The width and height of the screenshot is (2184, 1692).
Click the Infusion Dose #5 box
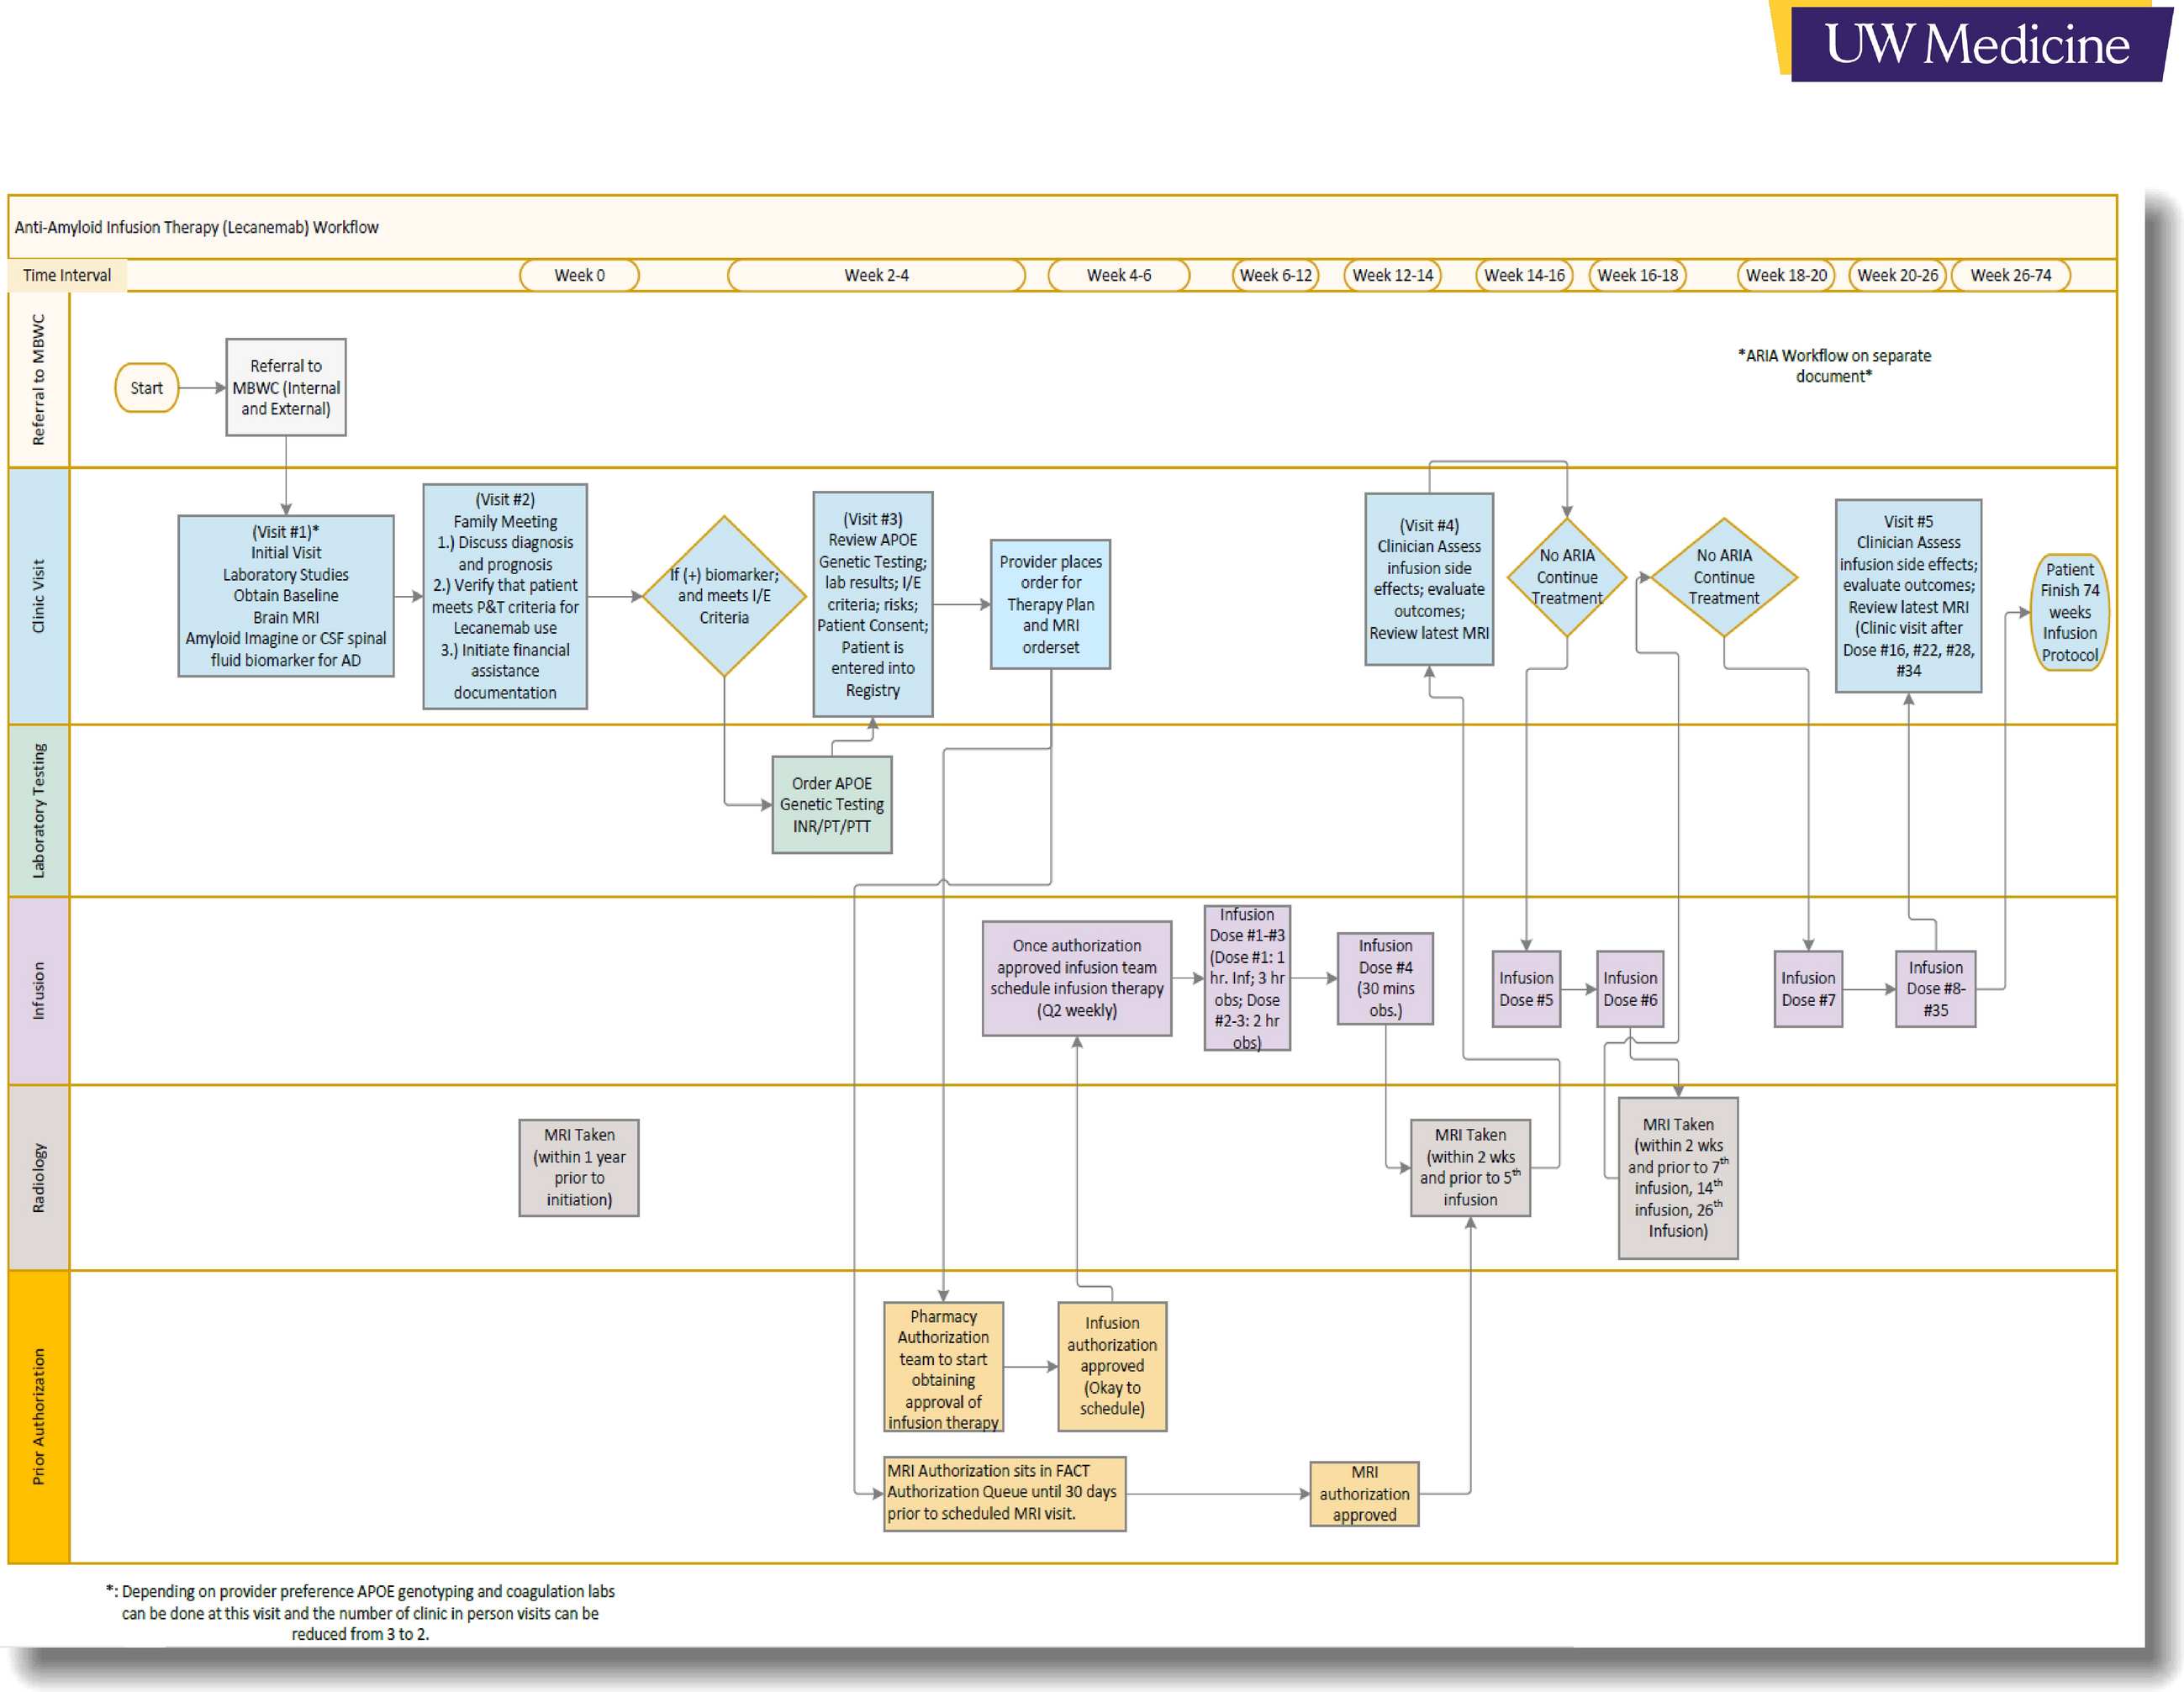click(1526, 989)
